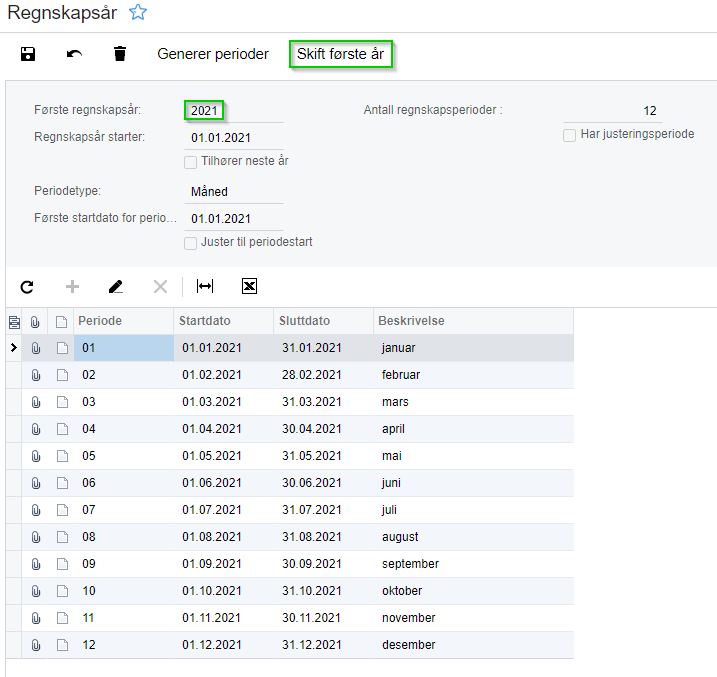Open attachment icon for period 08
This screenshot has height=677, width=717.
36,537
